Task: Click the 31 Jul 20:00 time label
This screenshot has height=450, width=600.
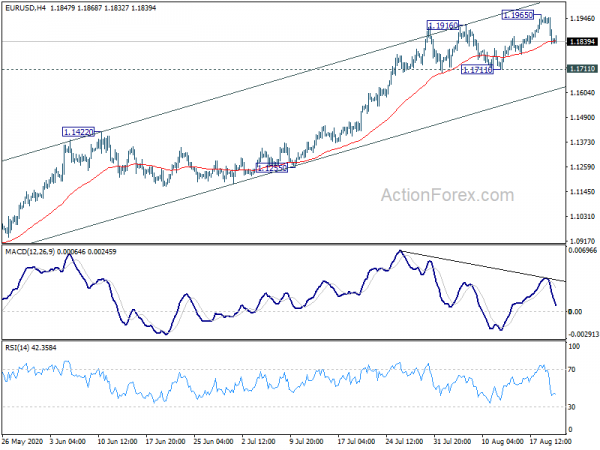Action: point(452,441)
